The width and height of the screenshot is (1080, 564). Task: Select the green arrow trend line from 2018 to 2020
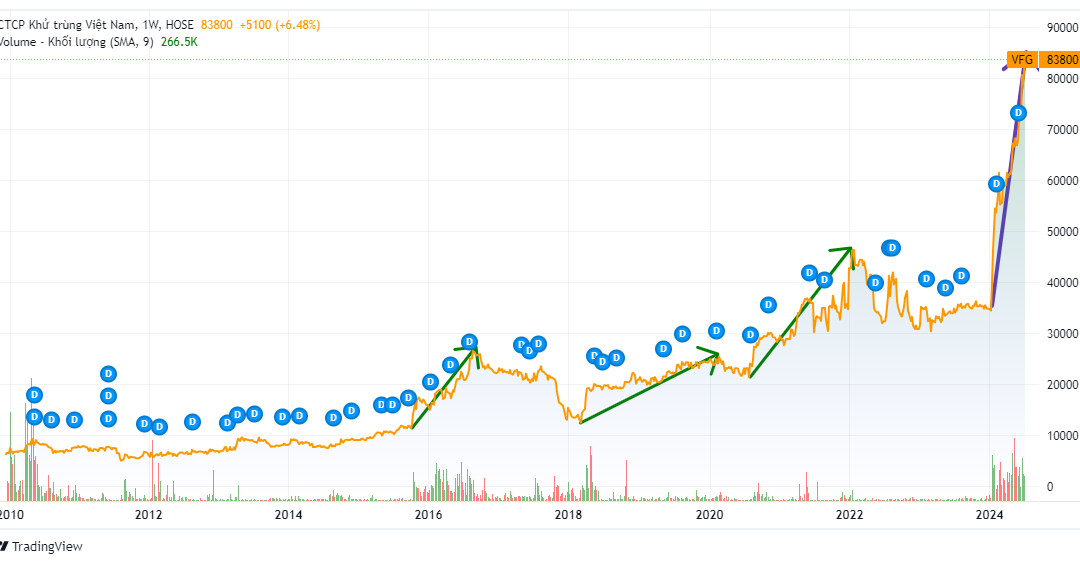point(649,388)
